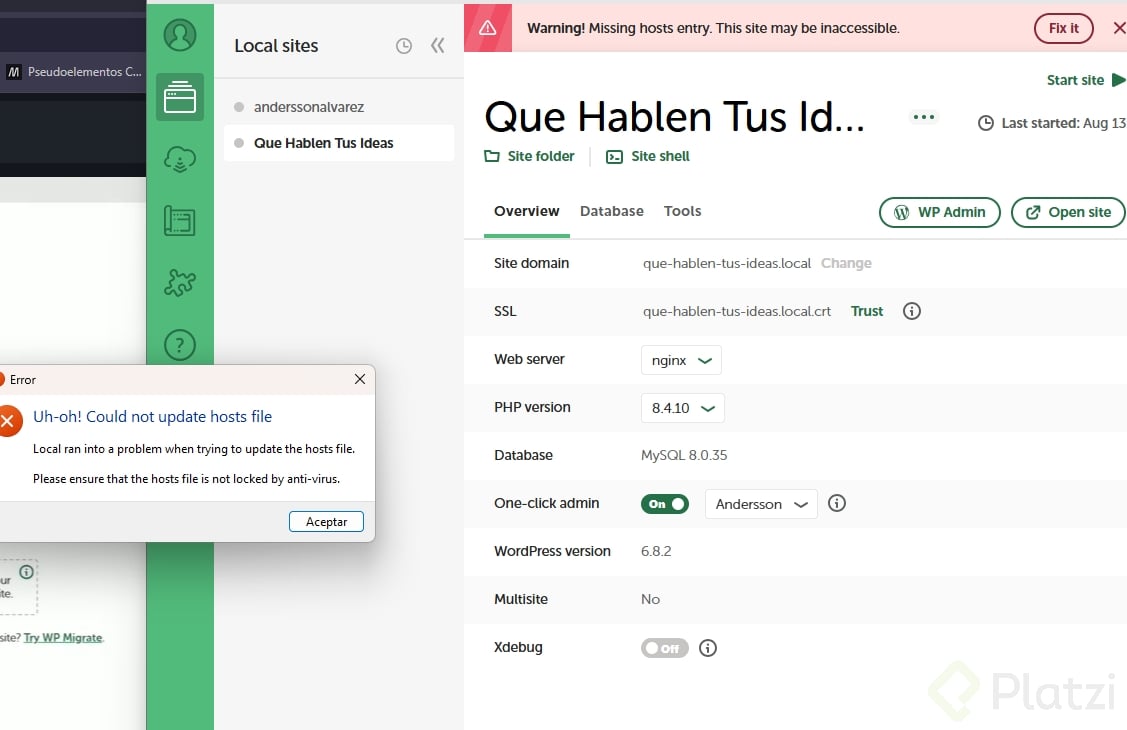1127x730 pixels.
Task: Start the site with Start site button
Action: click(x=1085, y=80)
